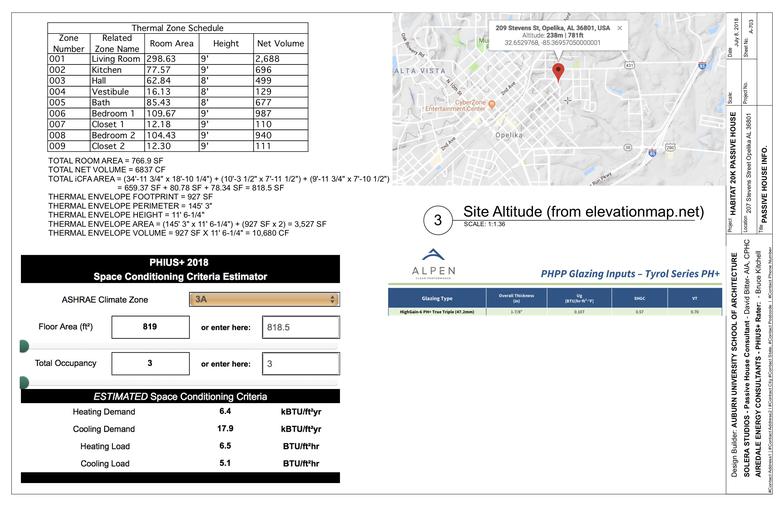This screenshot has height=507, width=784.
Task: Click "THERMAL ENVELOPE PERIMETER = 145' 3"" line
Action: (130, 206)
